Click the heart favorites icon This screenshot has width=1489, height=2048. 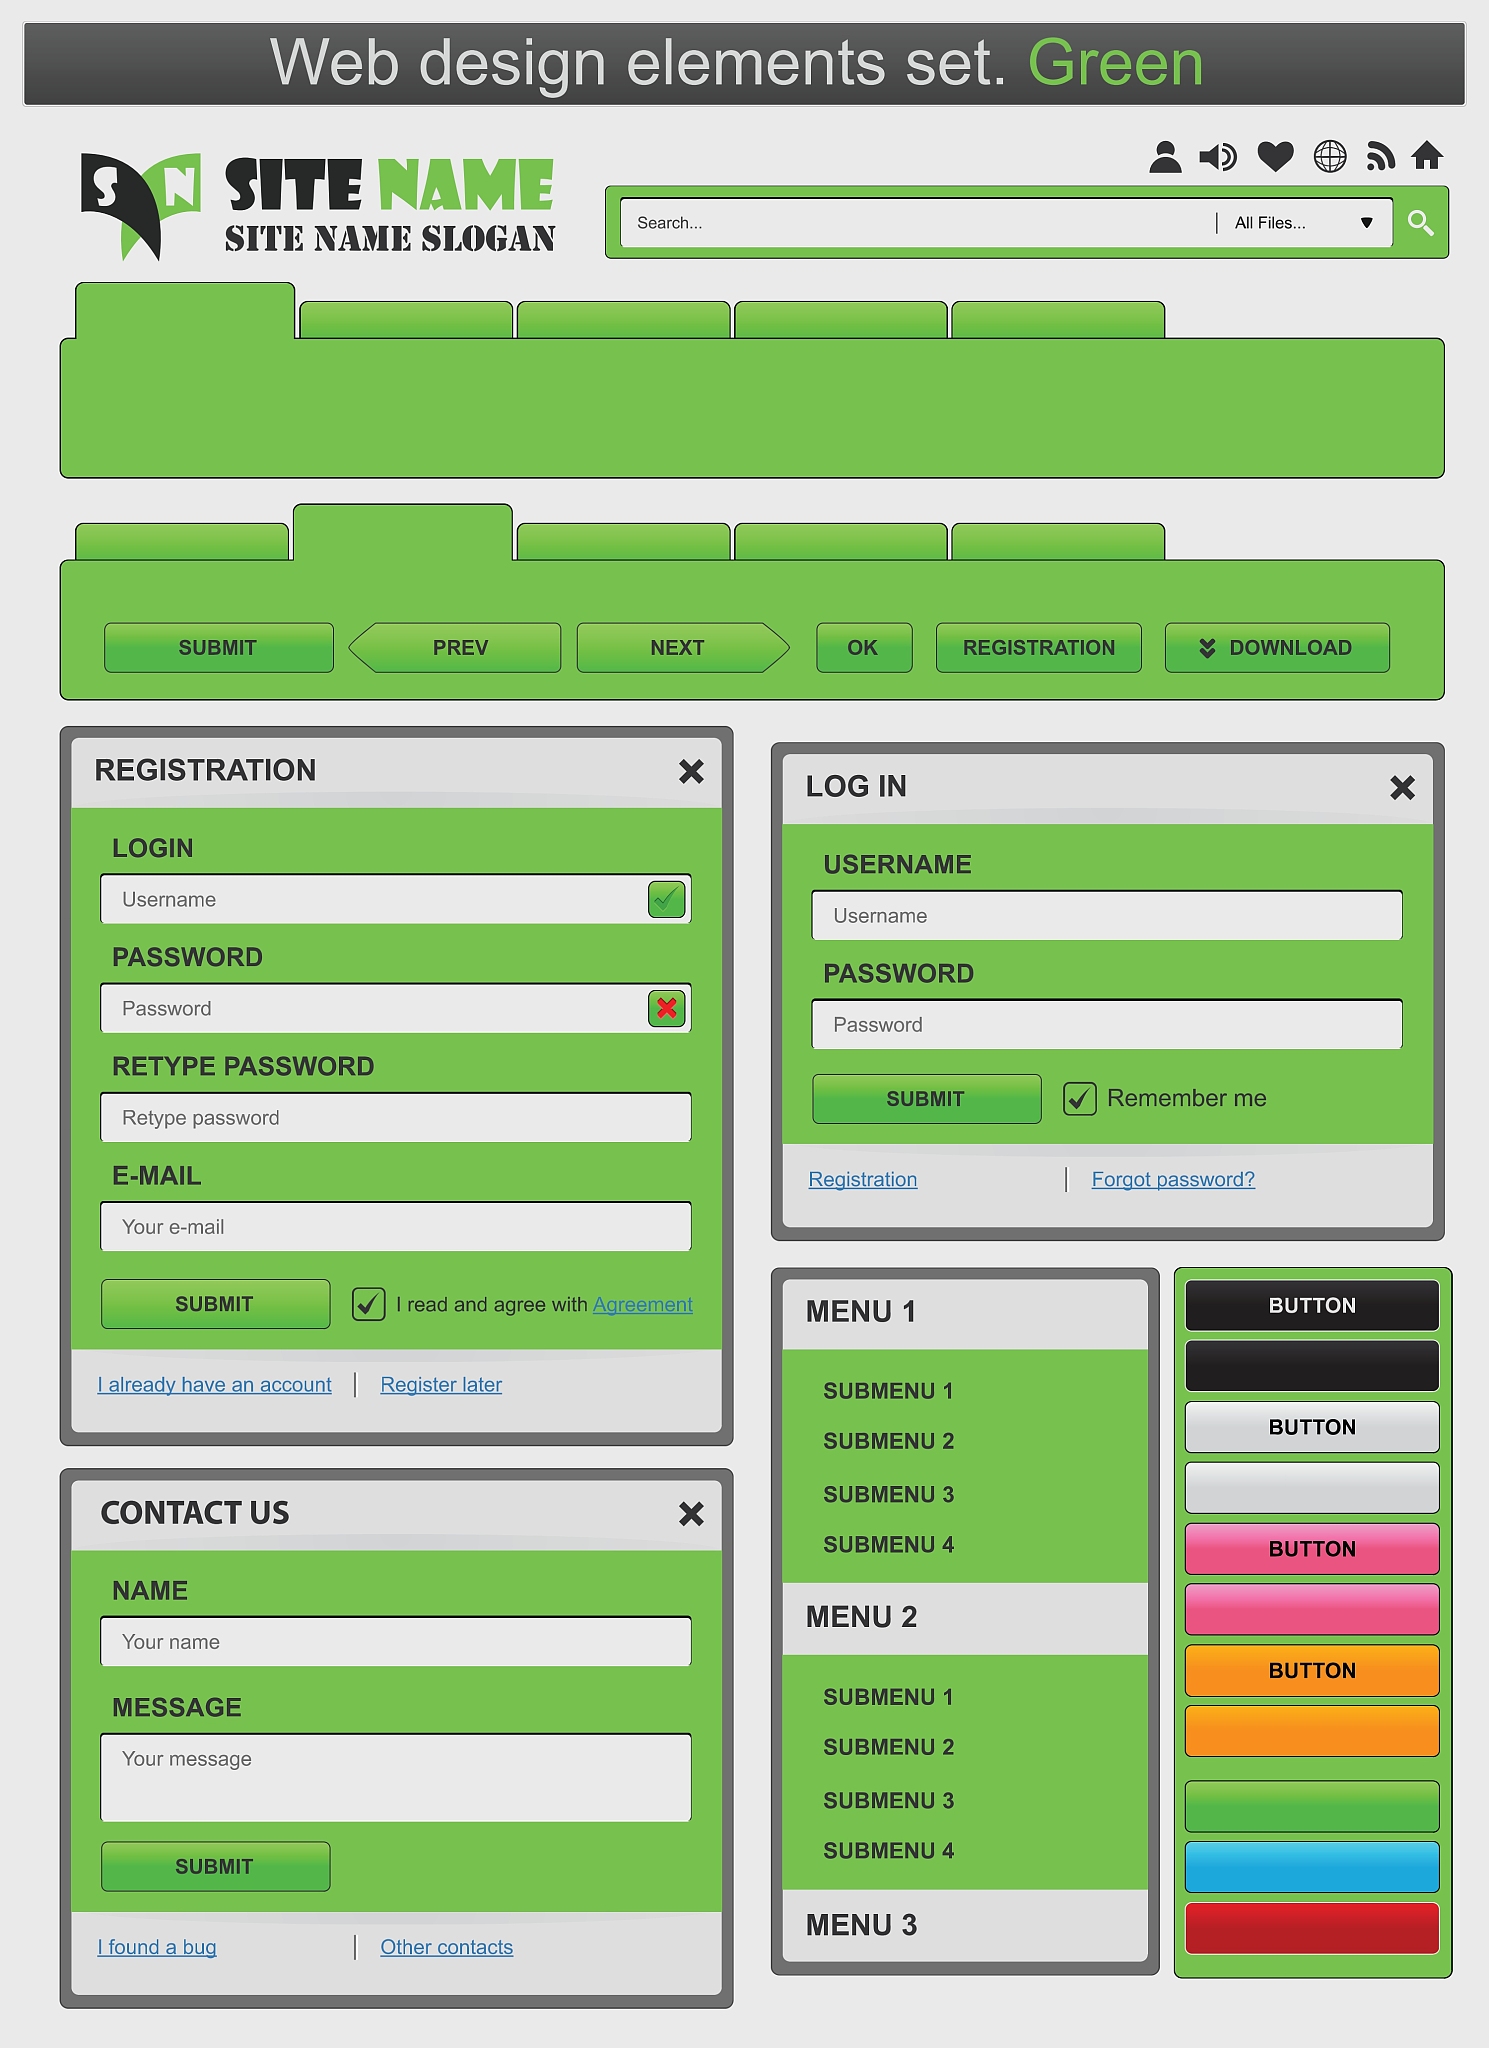(x=1275, y=157)
